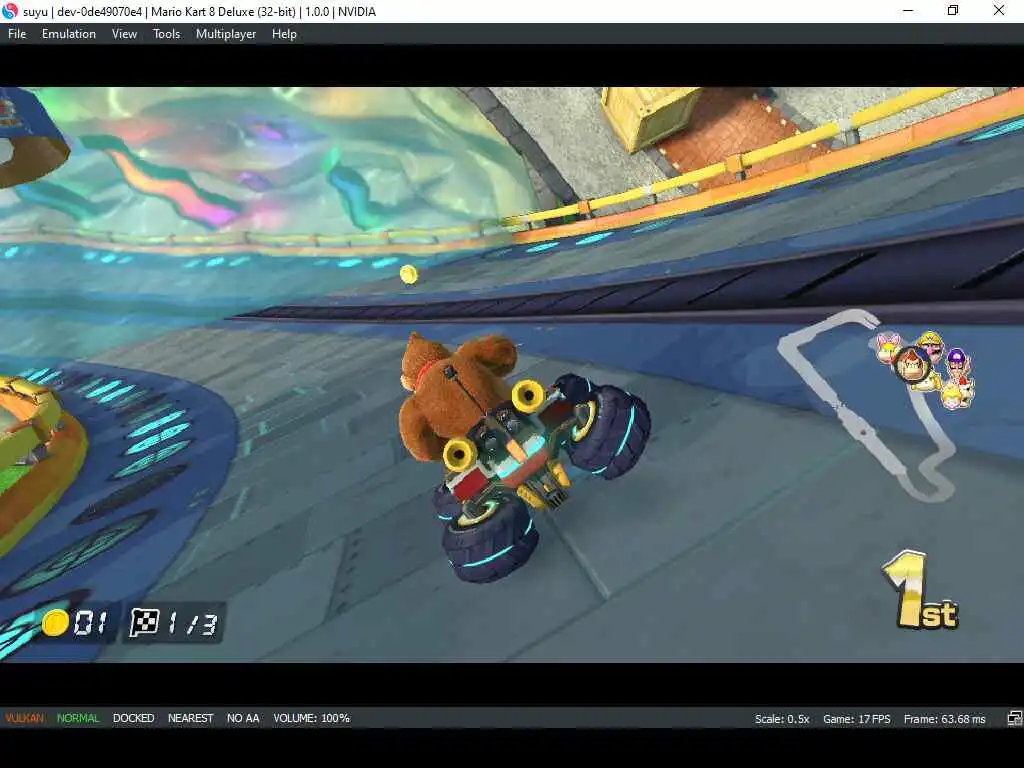Toggle the VULKAN graphics API button
Screen dimensions: 1024x768
click(25, 718)
